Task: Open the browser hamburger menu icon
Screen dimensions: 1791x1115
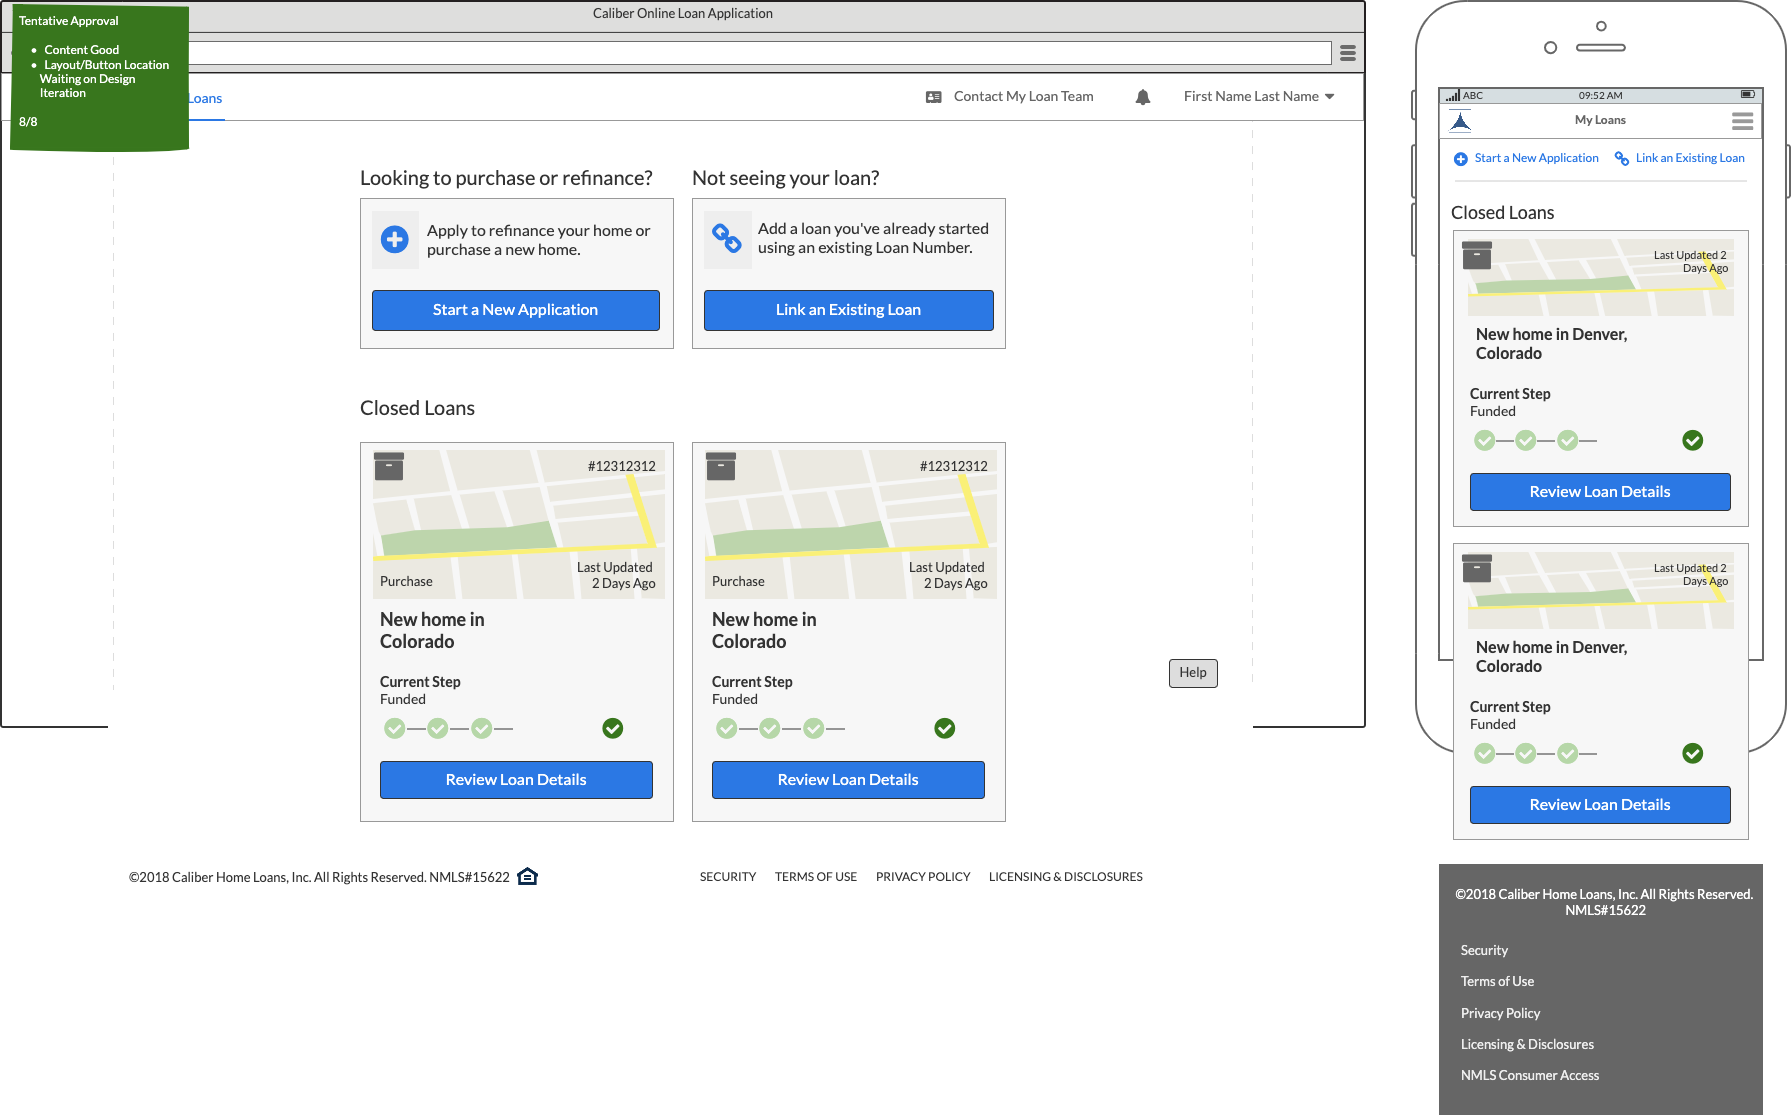Action: click(1348, 53)
